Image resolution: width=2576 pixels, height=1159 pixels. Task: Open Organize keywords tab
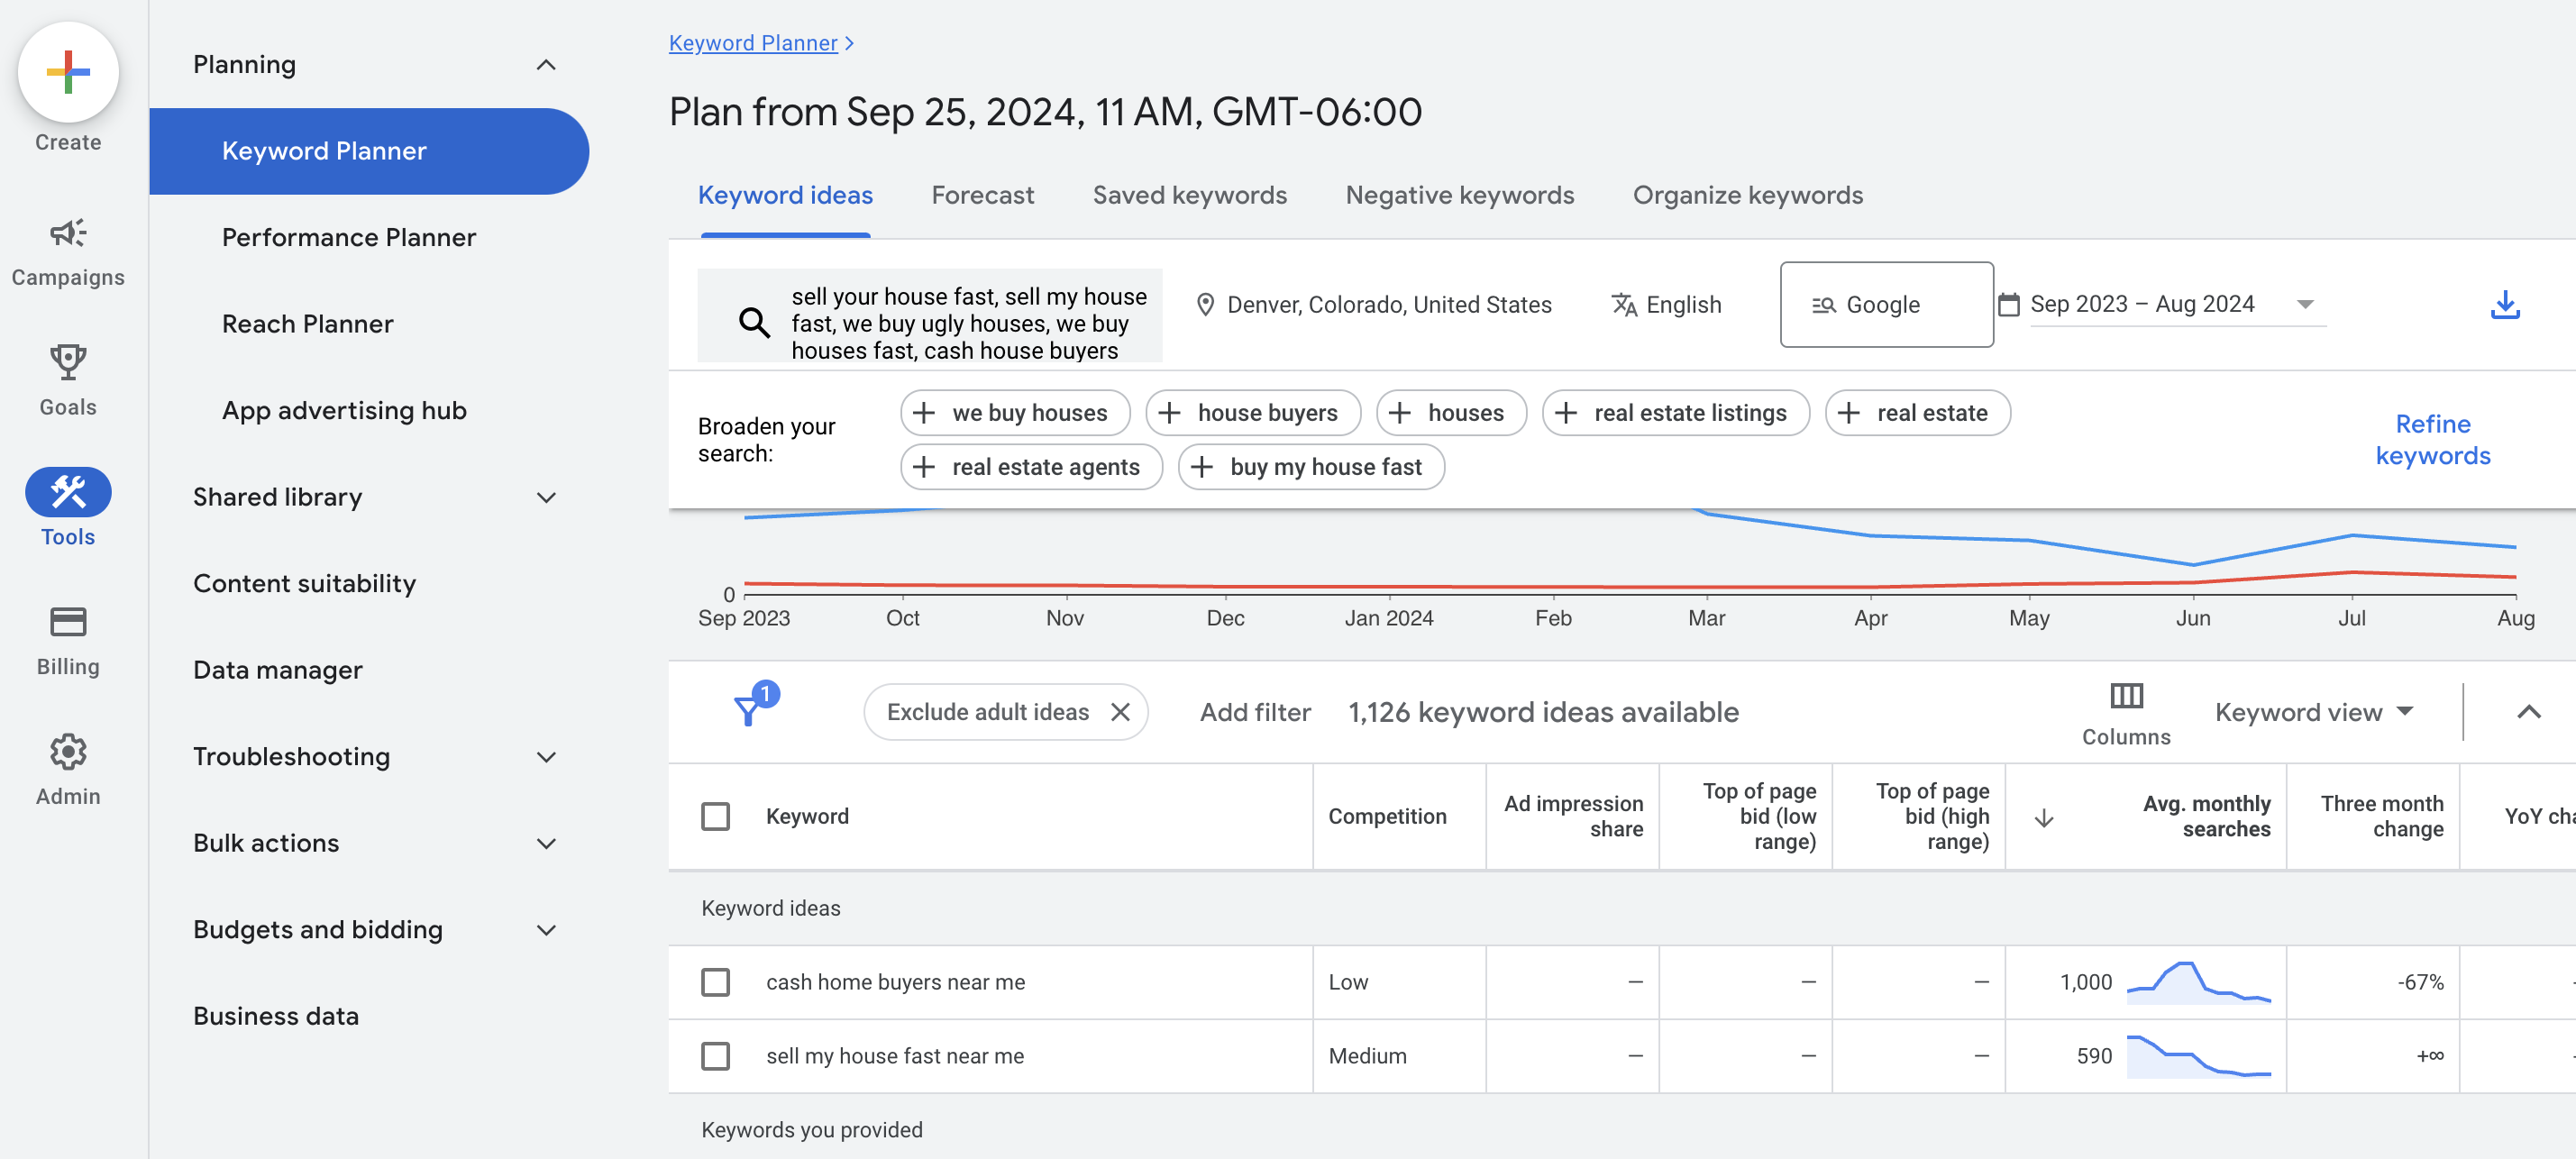point(1747,195)
